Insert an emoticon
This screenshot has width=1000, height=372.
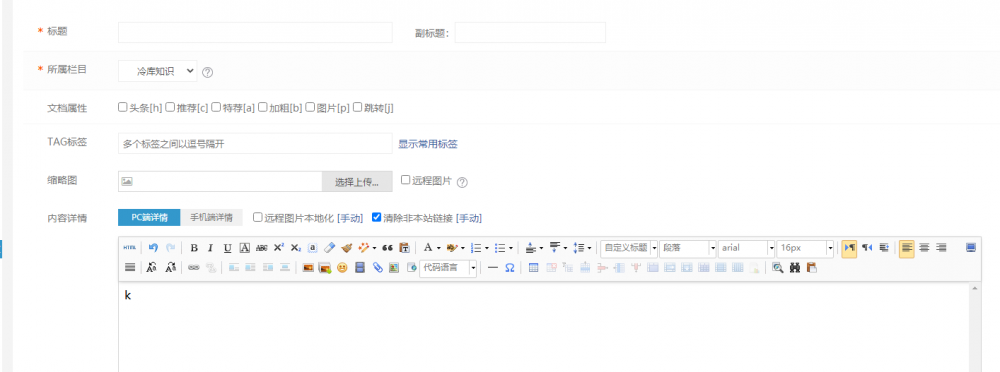tap(342, 267)
